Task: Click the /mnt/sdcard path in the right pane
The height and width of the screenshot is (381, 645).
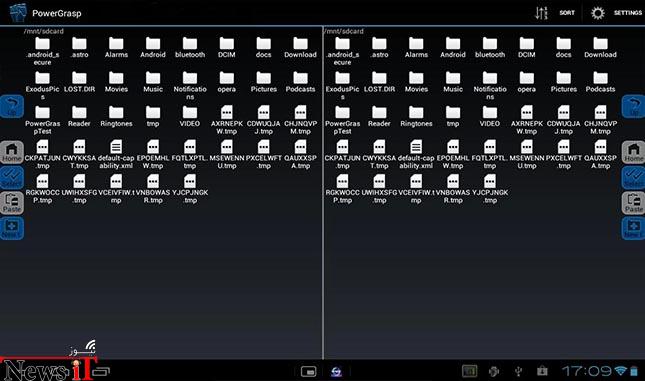Action: point(344,31)
